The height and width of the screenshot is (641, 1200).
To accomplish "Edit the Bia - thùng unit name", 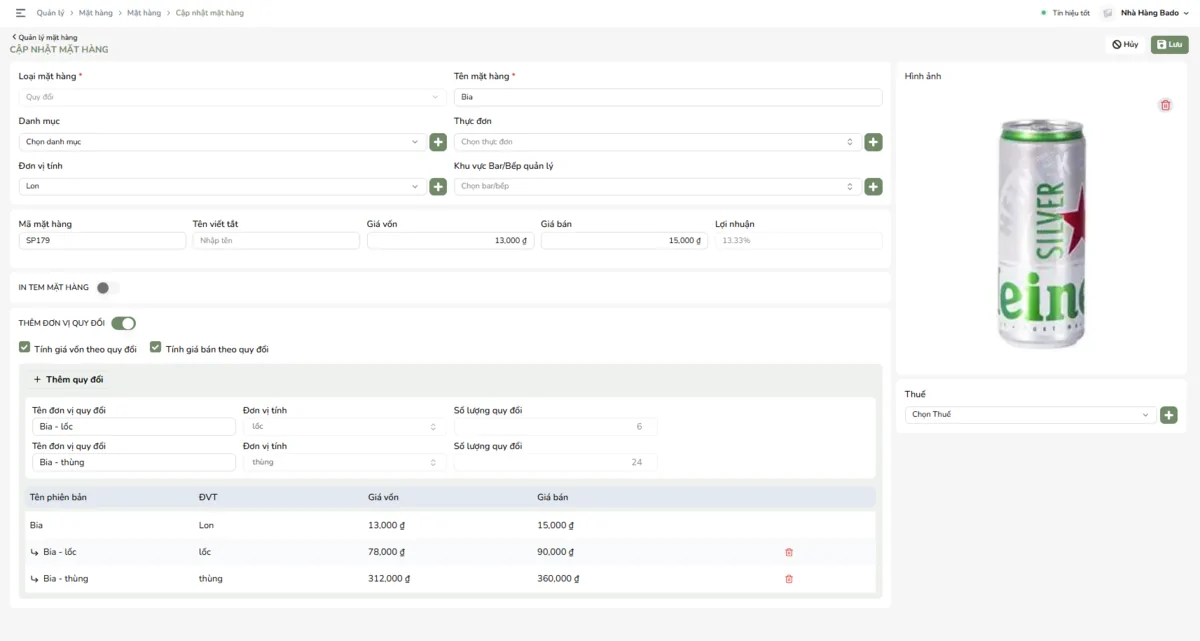I will point(134,462).
